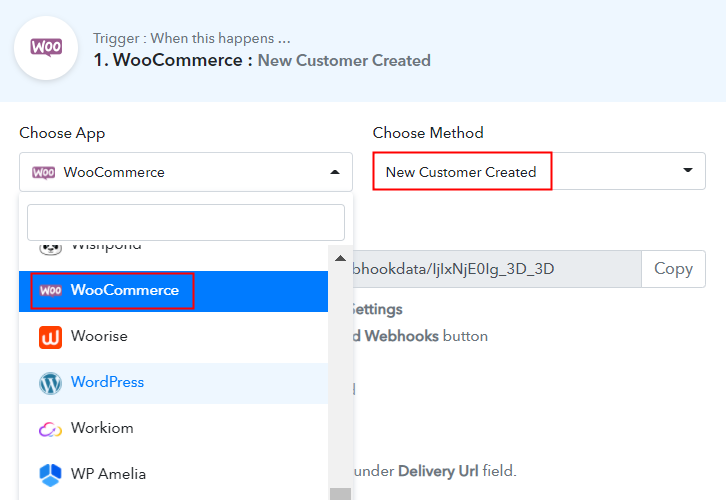The height and width of the screenshot is (500, 726).
Task: Open the Choose App WooCommerce dropdown
Action: [x=186, y=172]
